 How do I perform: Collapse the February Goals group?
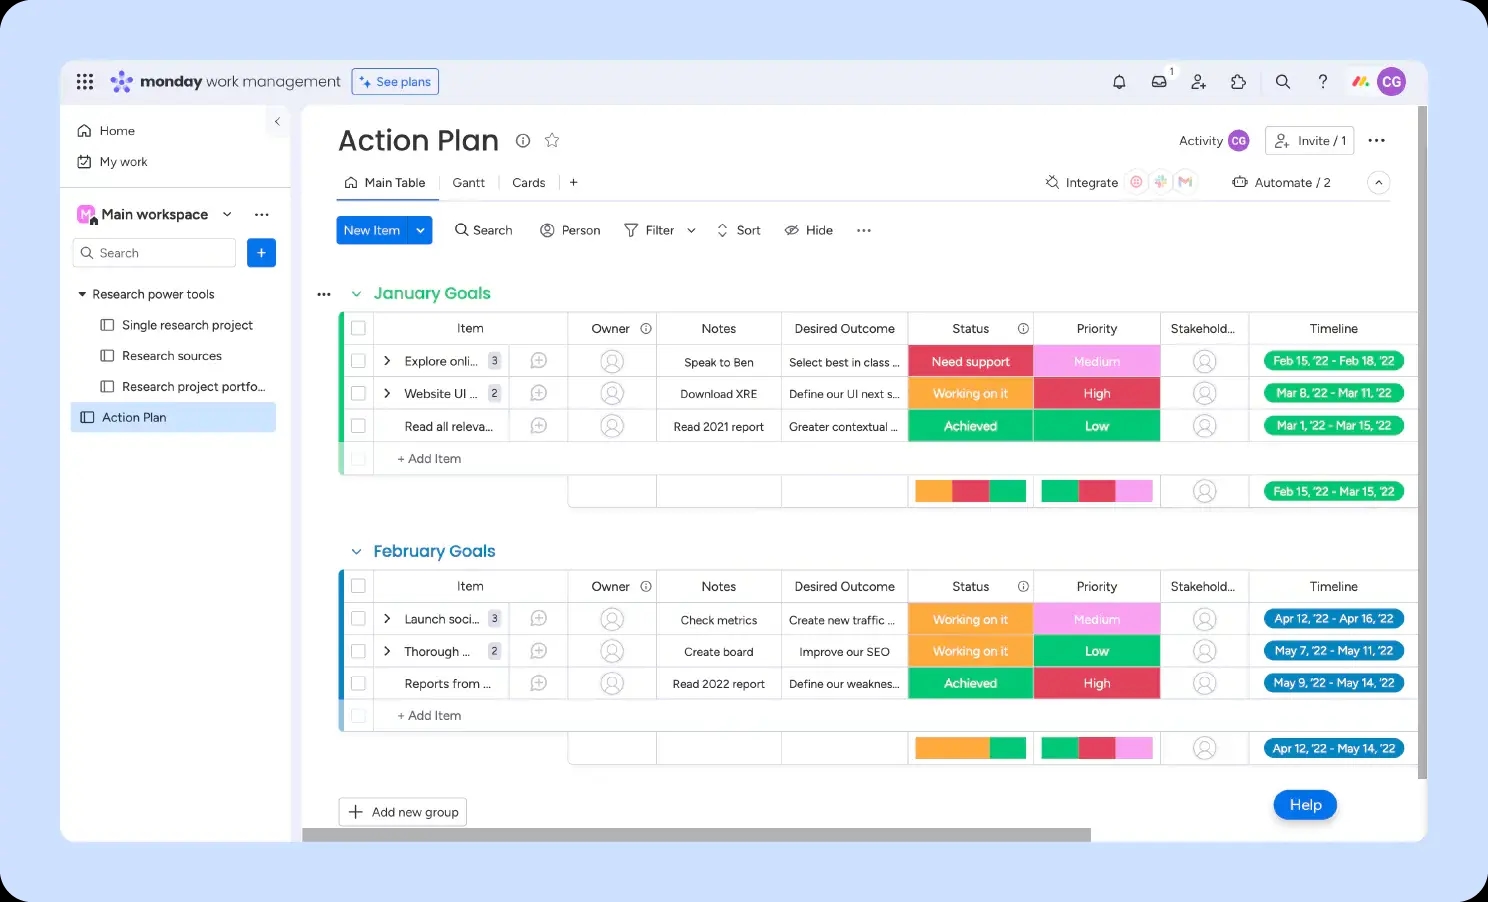[x=356, y=552]
